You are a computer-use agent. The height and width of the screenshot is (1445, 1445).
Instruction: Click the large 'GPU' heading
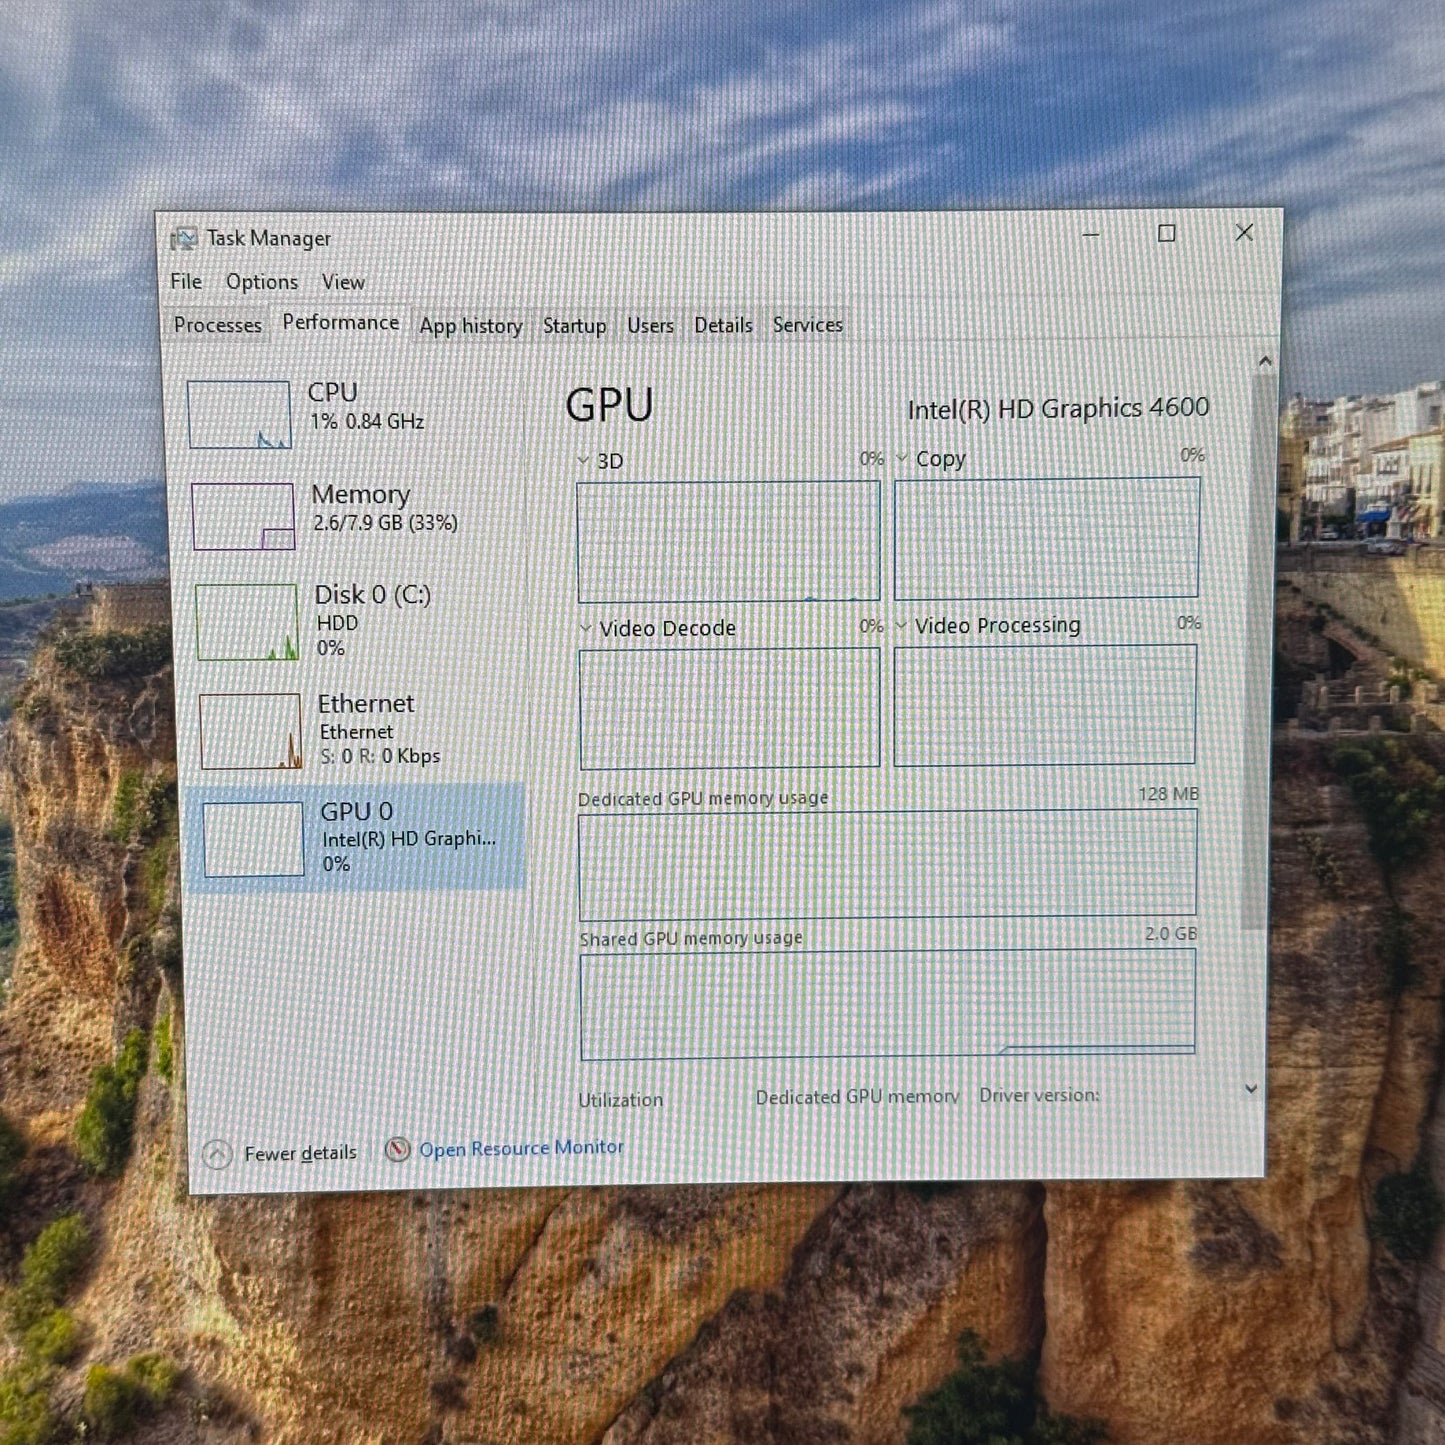(609, 405)
